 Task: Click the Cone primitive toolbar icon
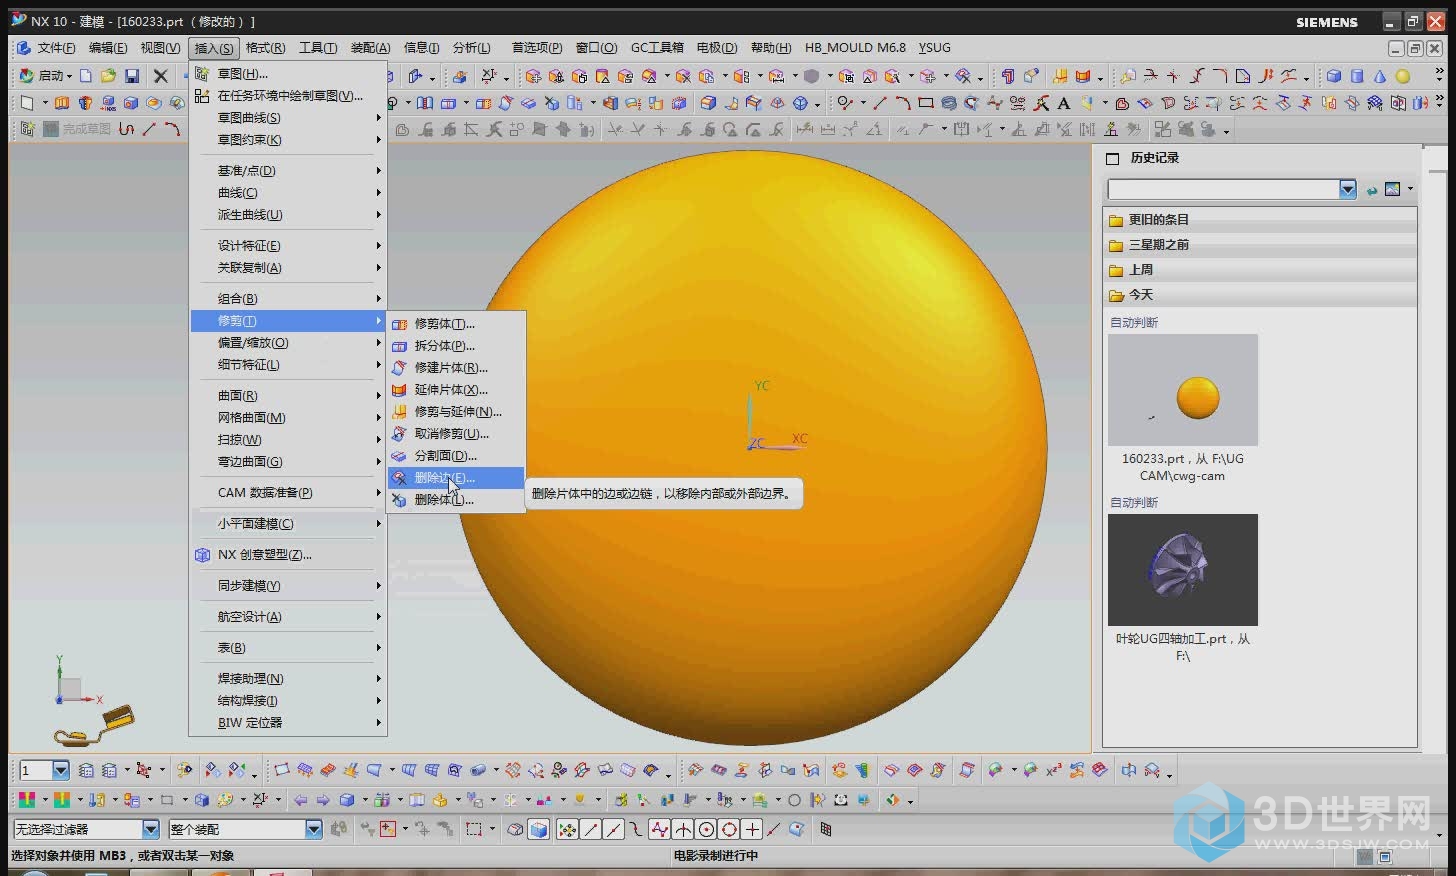click(1380, 76)
